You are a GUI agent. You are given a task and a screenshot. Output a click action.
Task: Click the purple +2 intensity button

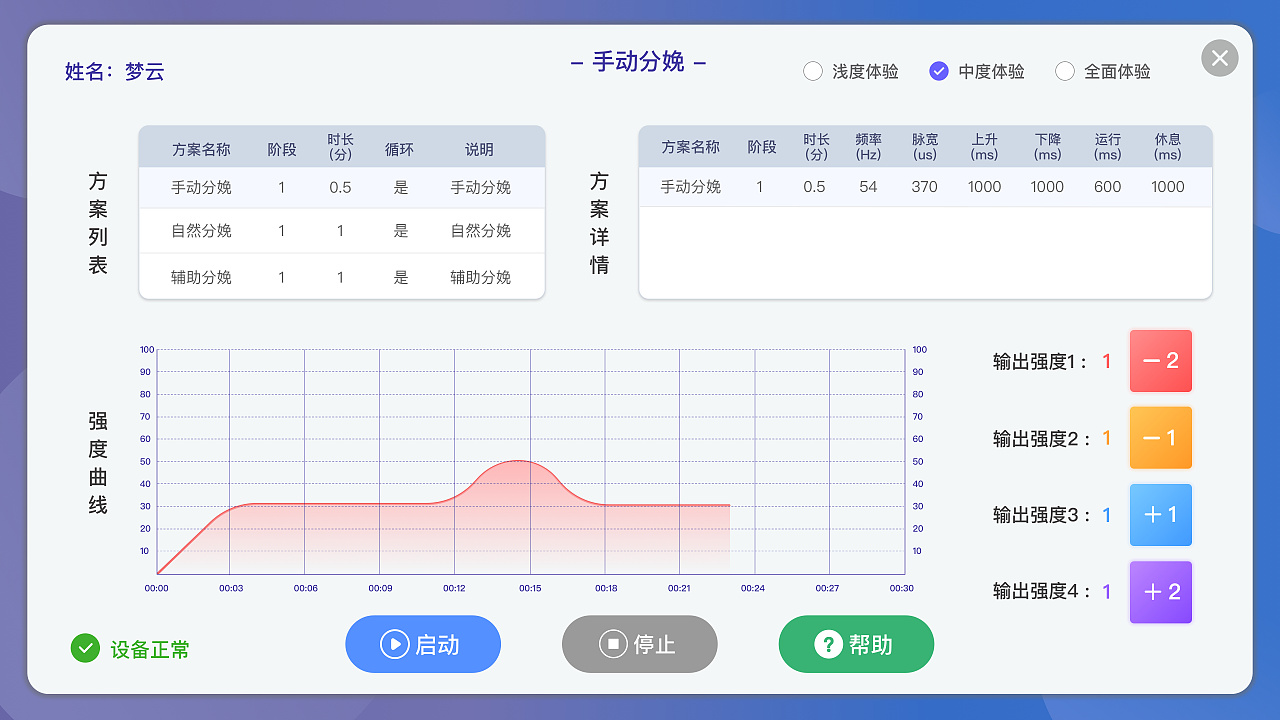(1161, 592)
